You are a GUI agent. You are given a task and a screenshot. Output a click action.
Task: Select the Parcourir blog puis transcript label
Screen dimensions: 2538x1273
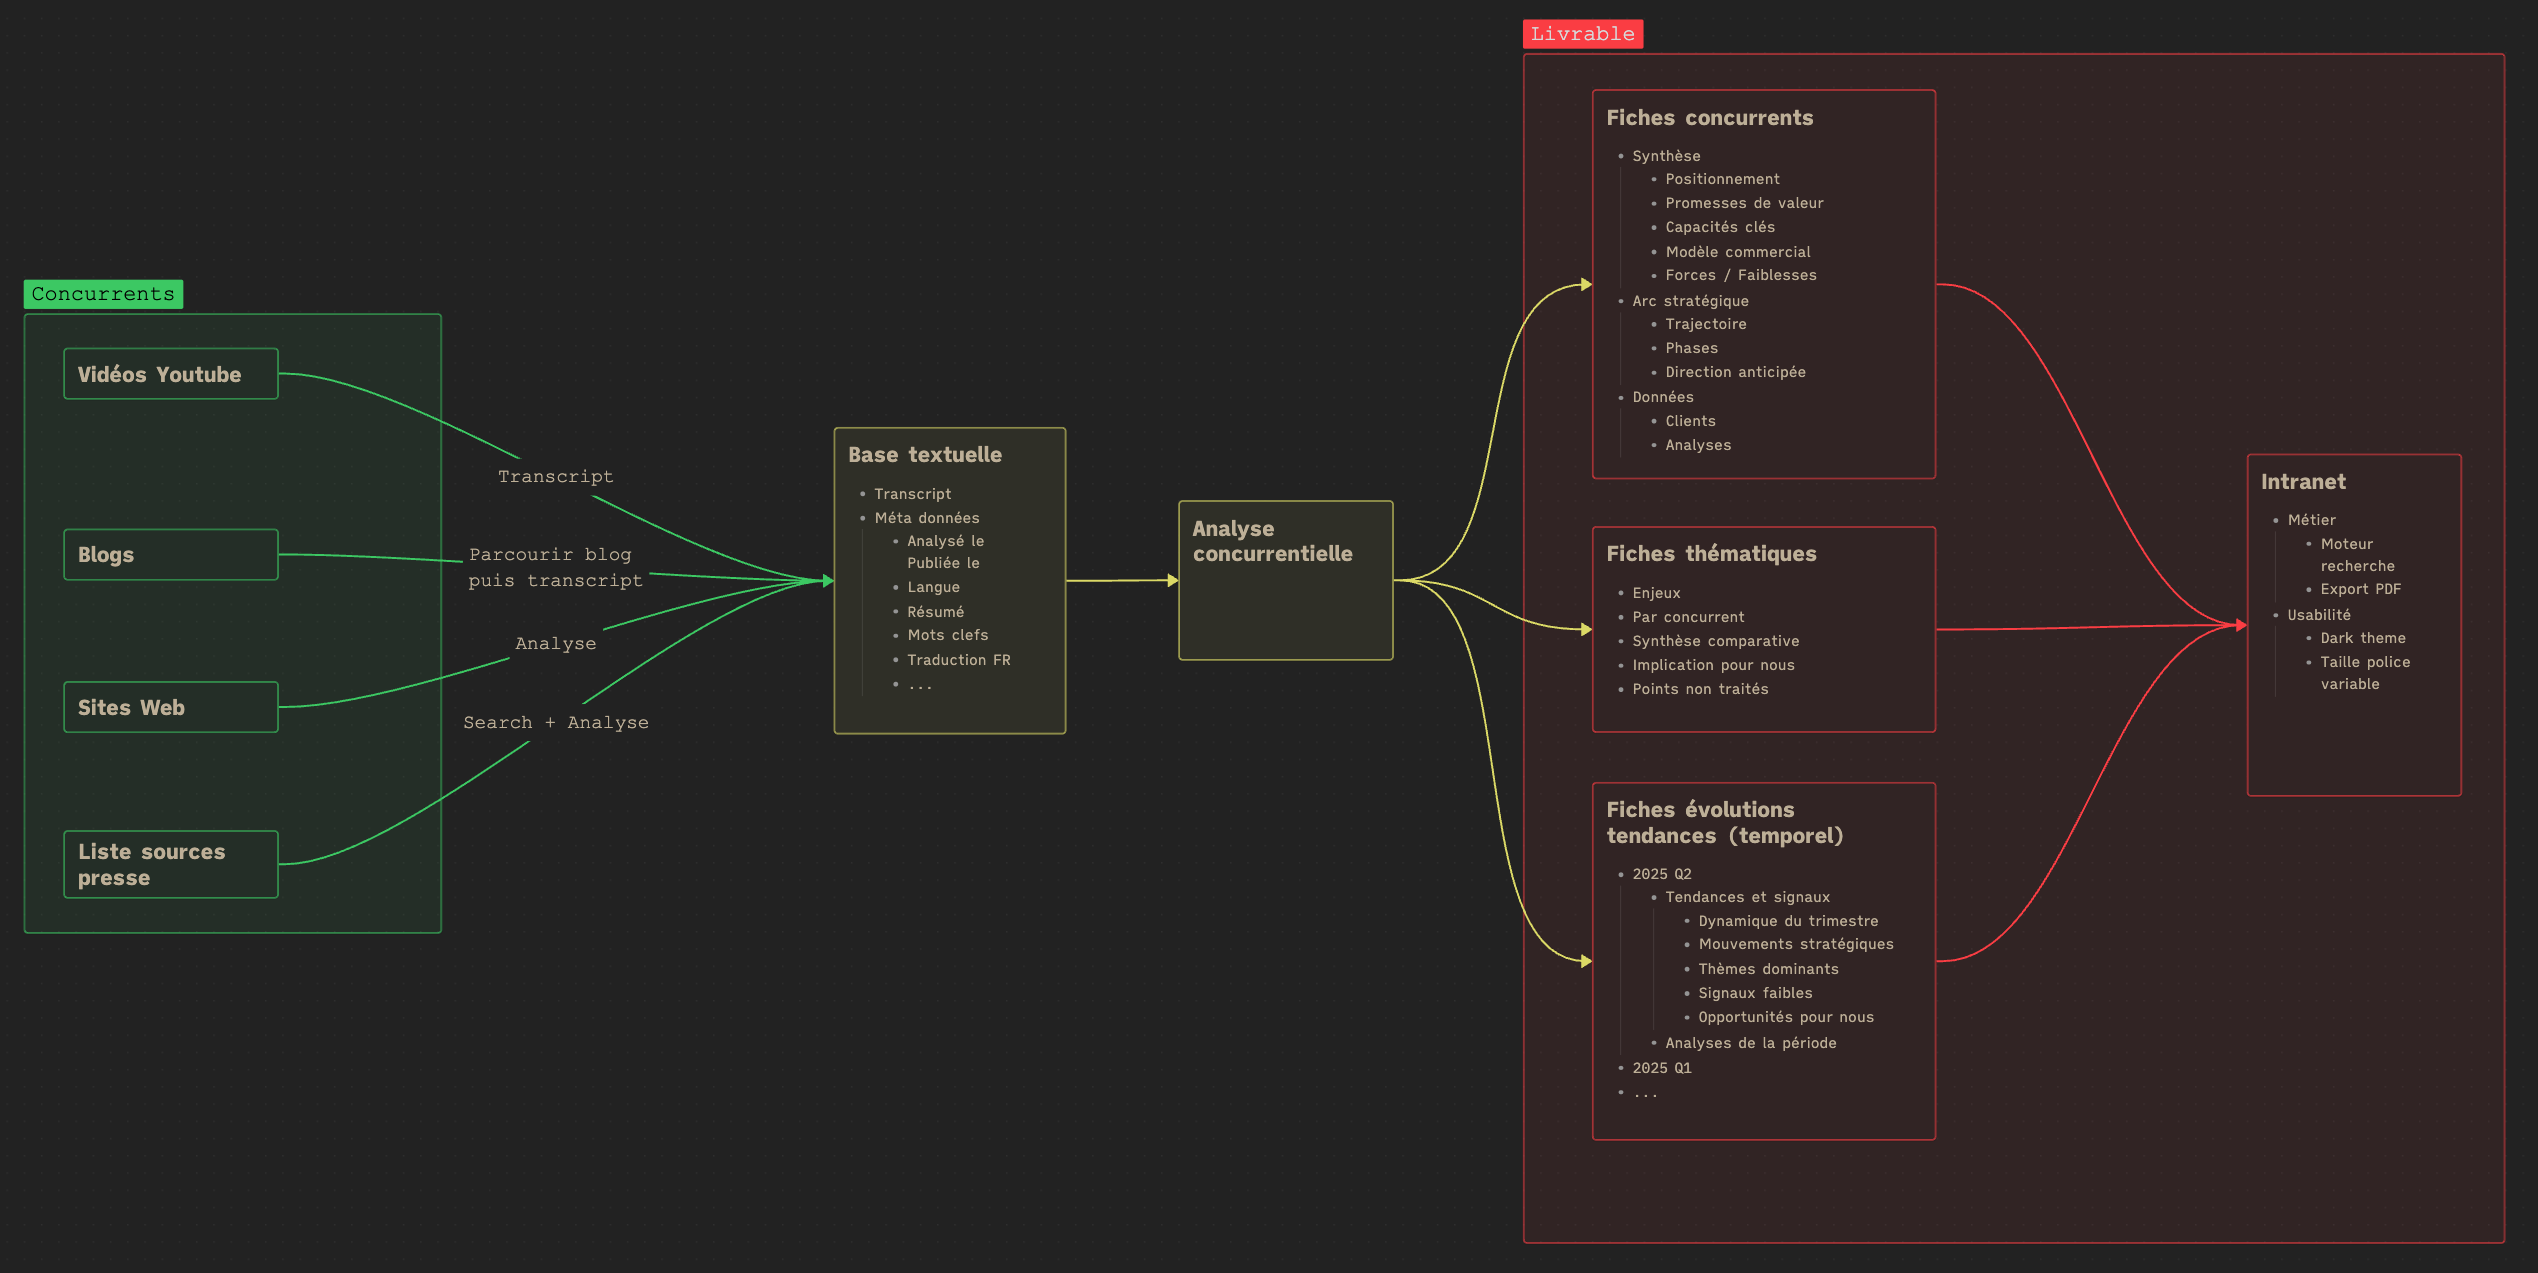pyautogui.click(x=555, y=567)
